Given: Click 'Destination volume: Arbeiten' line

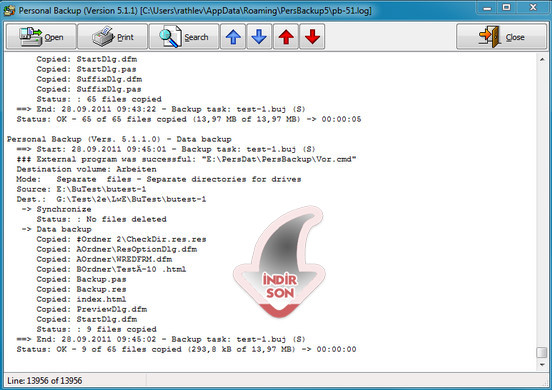Looking at the screenshot, I should 86,169.
